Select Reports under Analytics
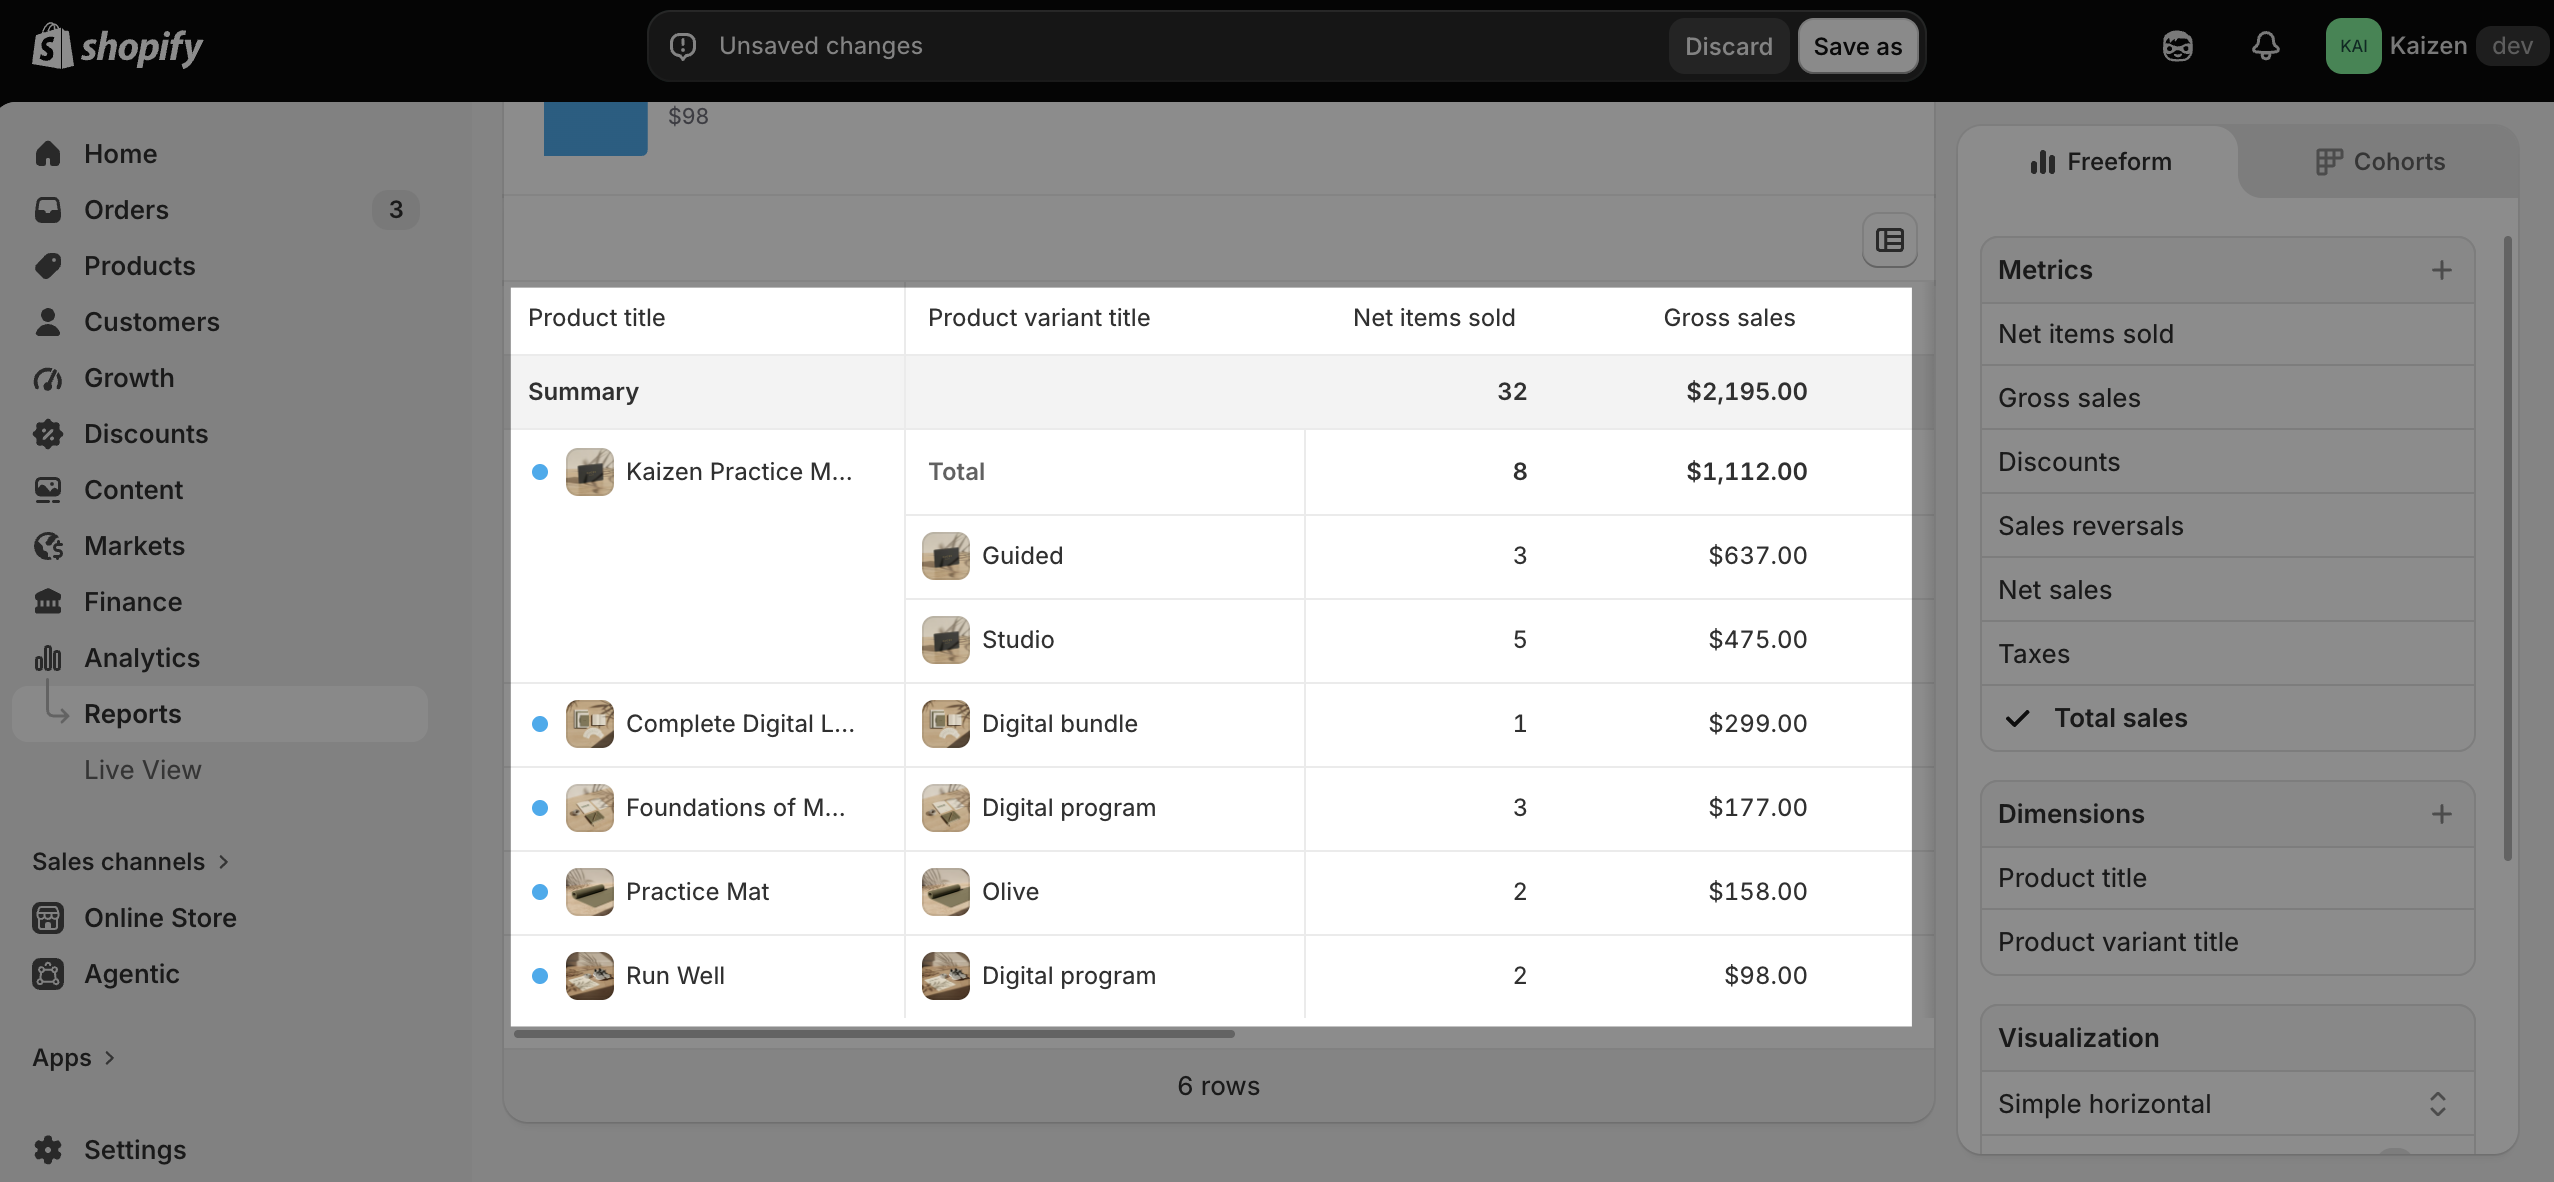 pos(220,714)
